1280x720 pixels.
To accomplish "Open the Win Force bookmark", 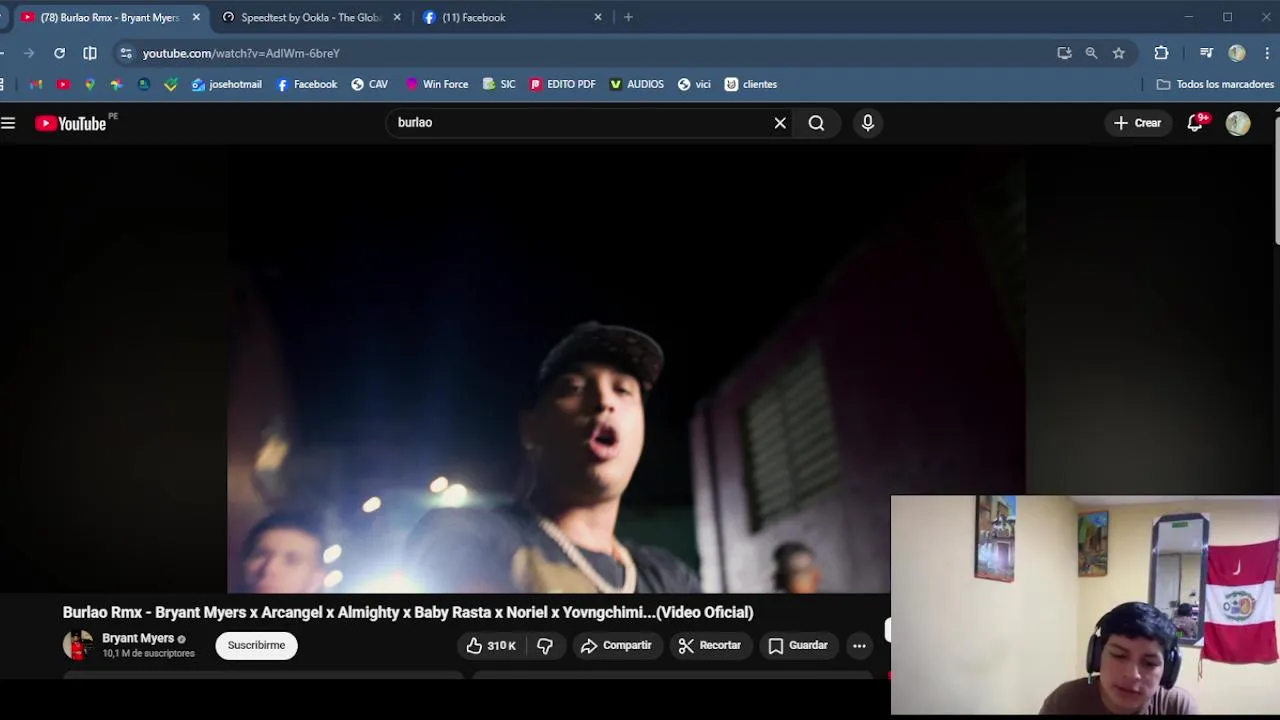I will tap(437, 84).
